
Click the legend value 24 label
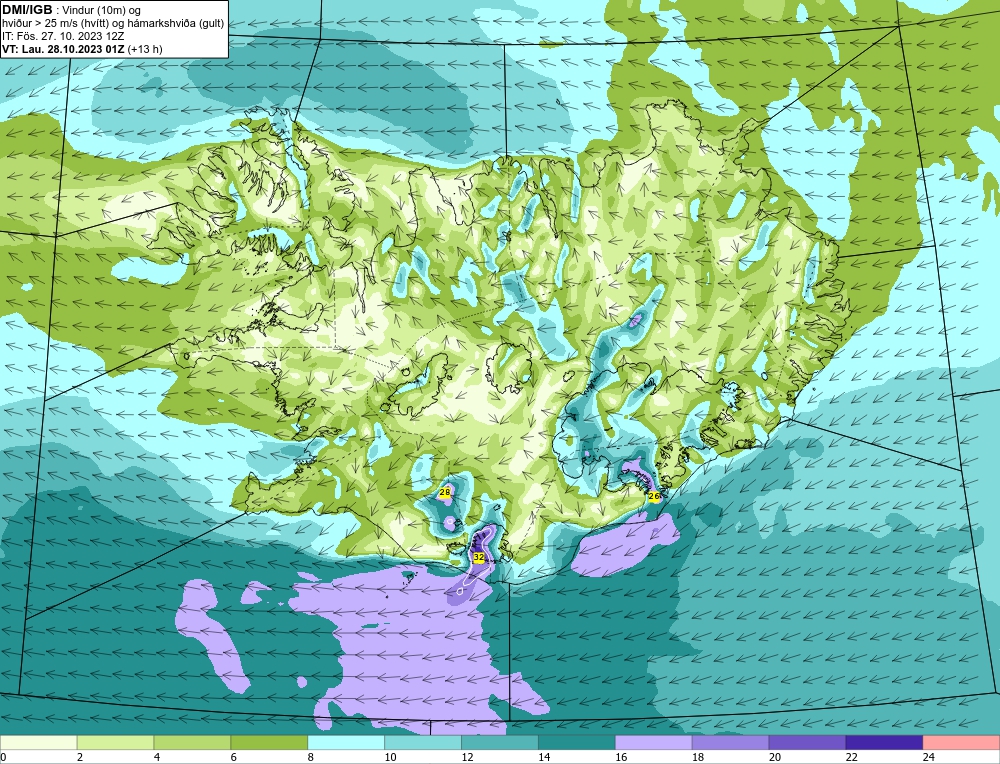coord(928,757)
